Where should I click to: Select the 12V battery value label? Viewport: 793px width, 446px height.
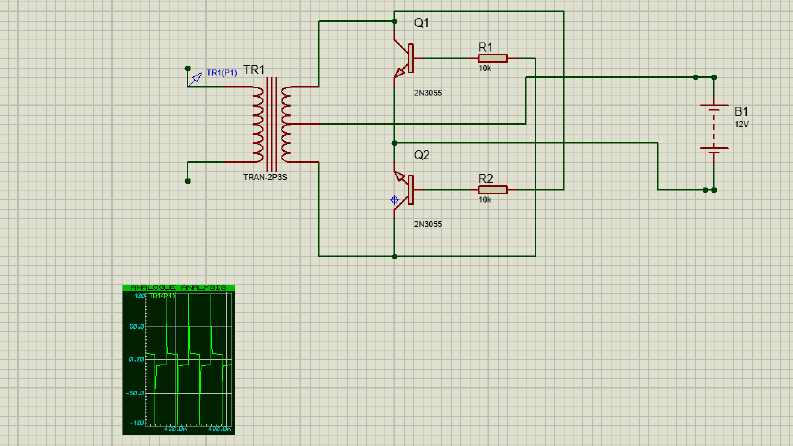[x=741, y=124]
